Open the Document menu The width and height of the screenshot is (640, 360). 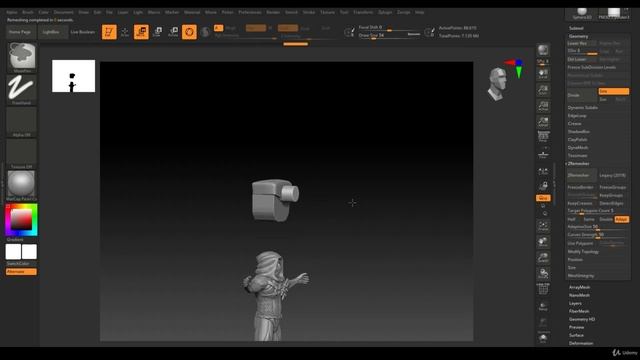[64, 12]
